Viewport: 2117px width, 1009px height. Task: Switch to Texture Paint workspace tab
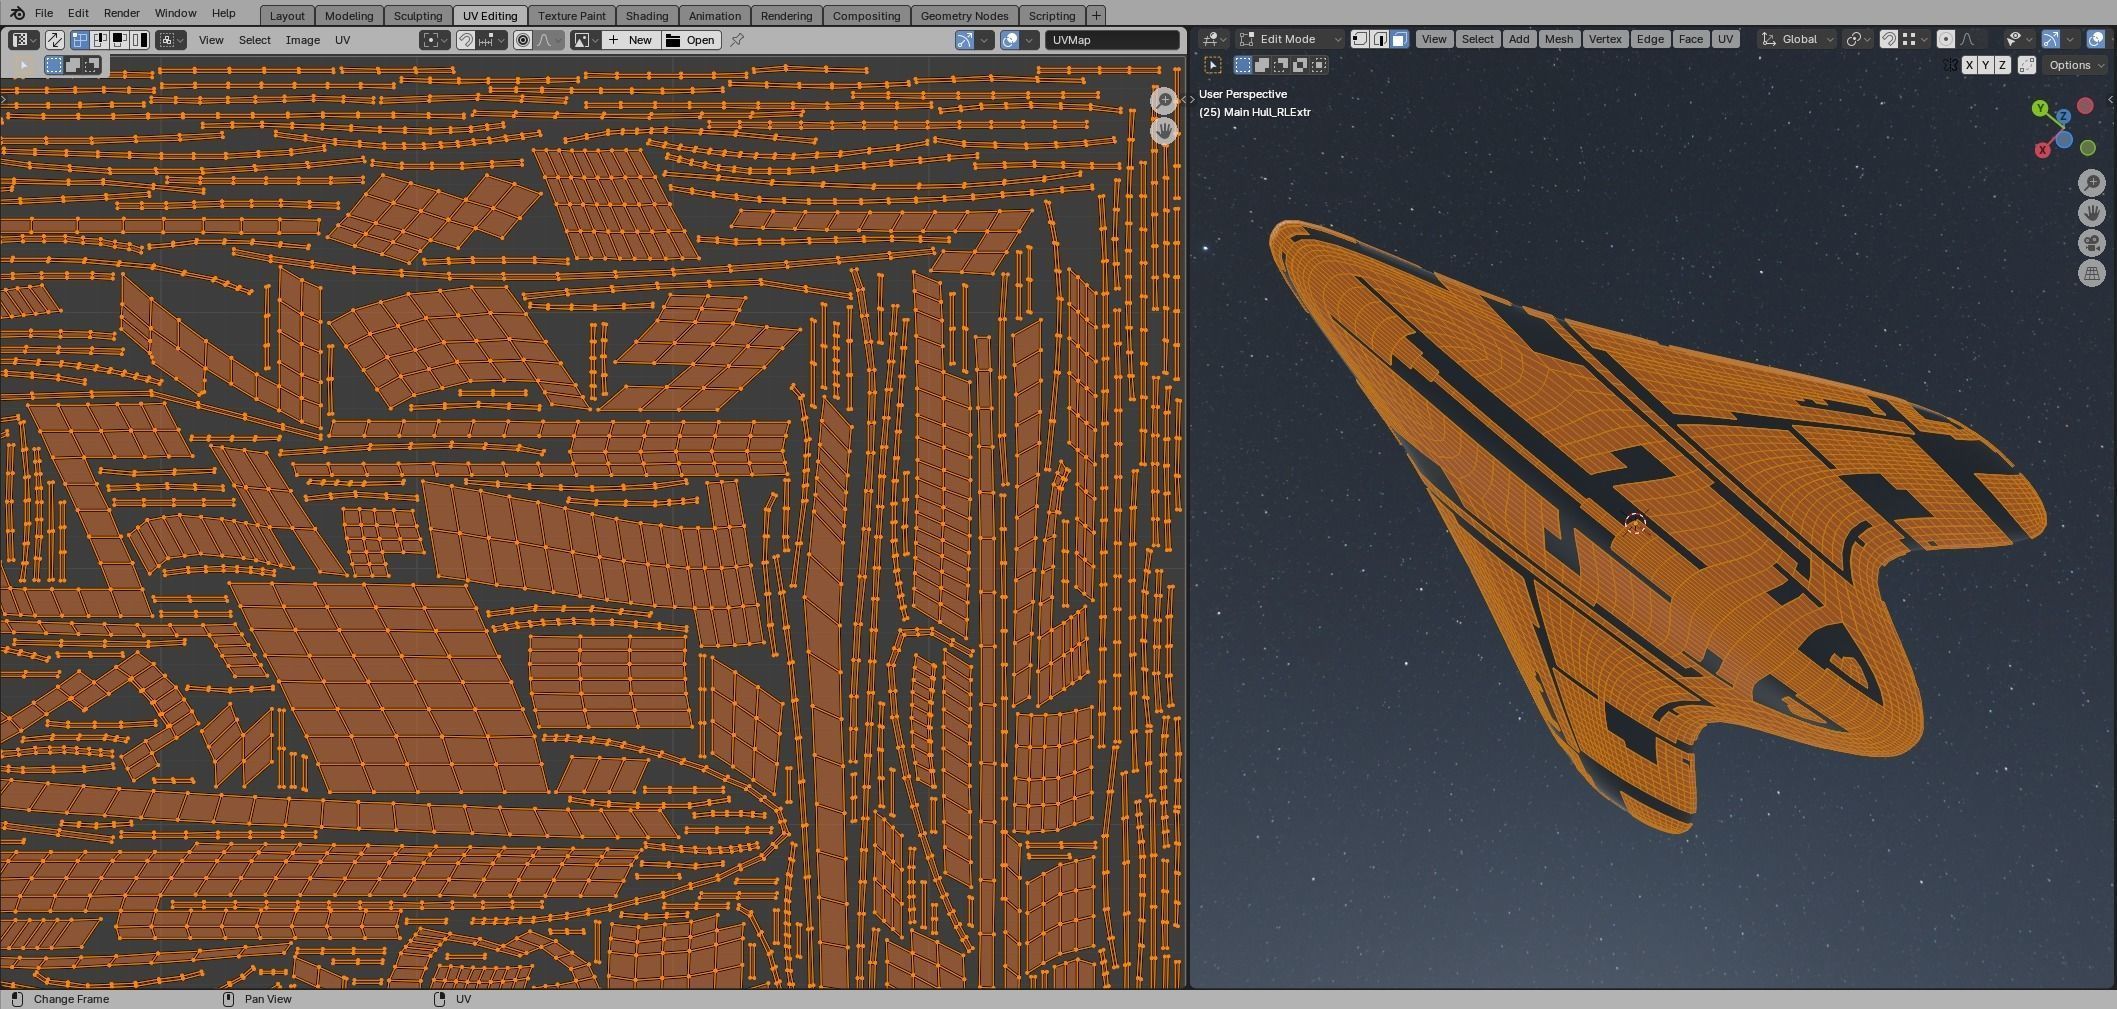(x=572, y=15)
